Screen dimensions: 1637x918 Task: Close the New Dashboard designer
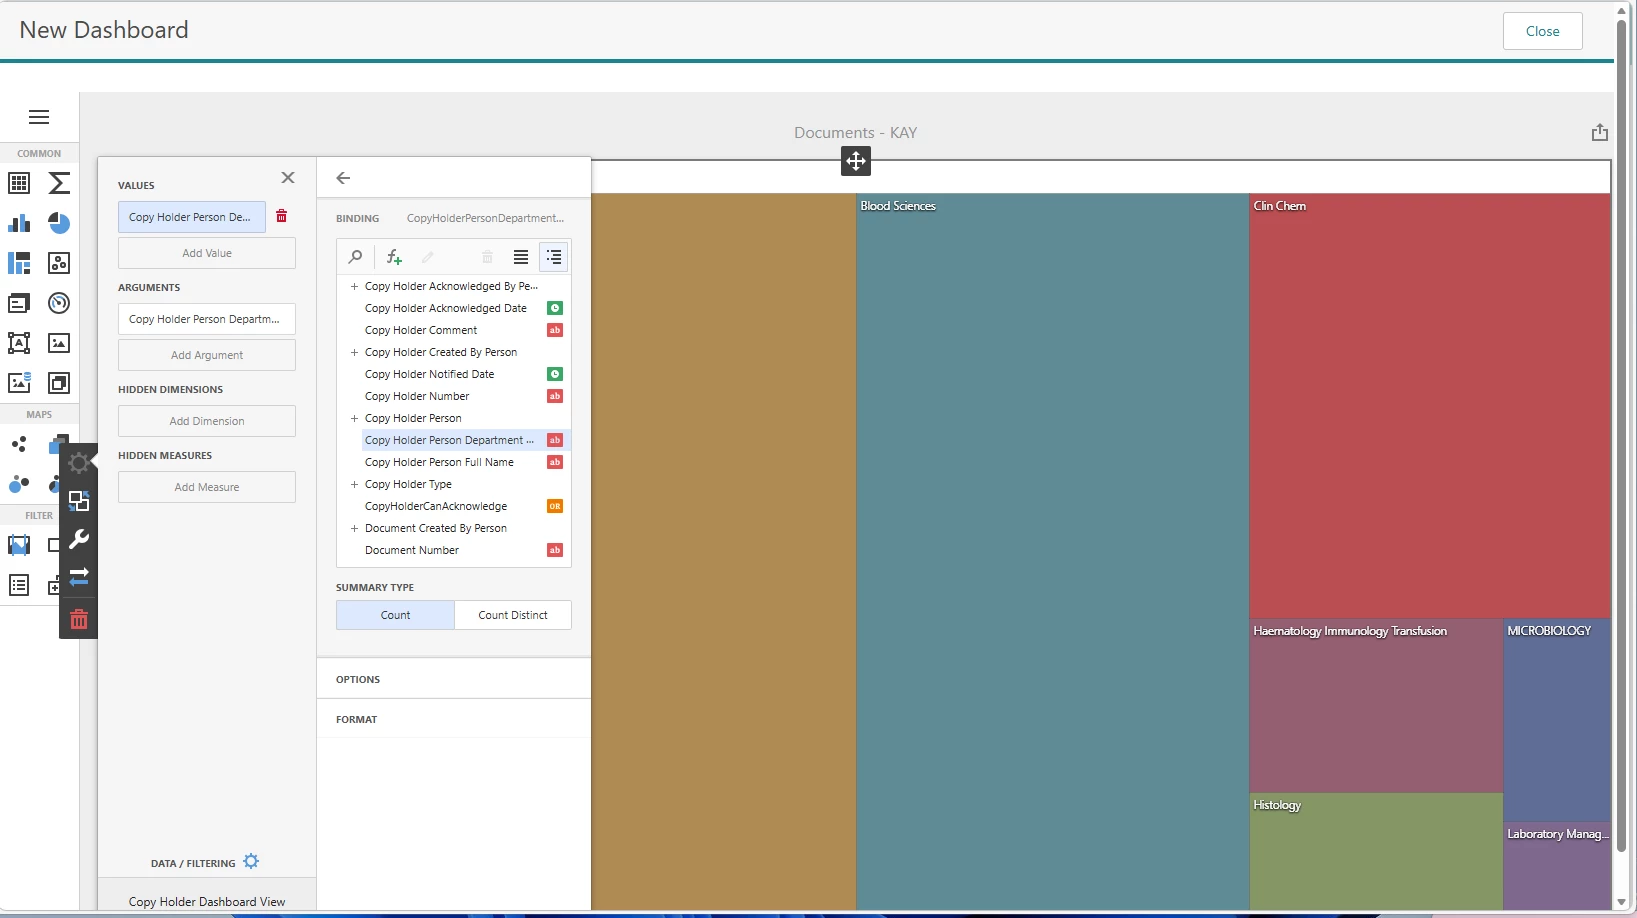1542,31
